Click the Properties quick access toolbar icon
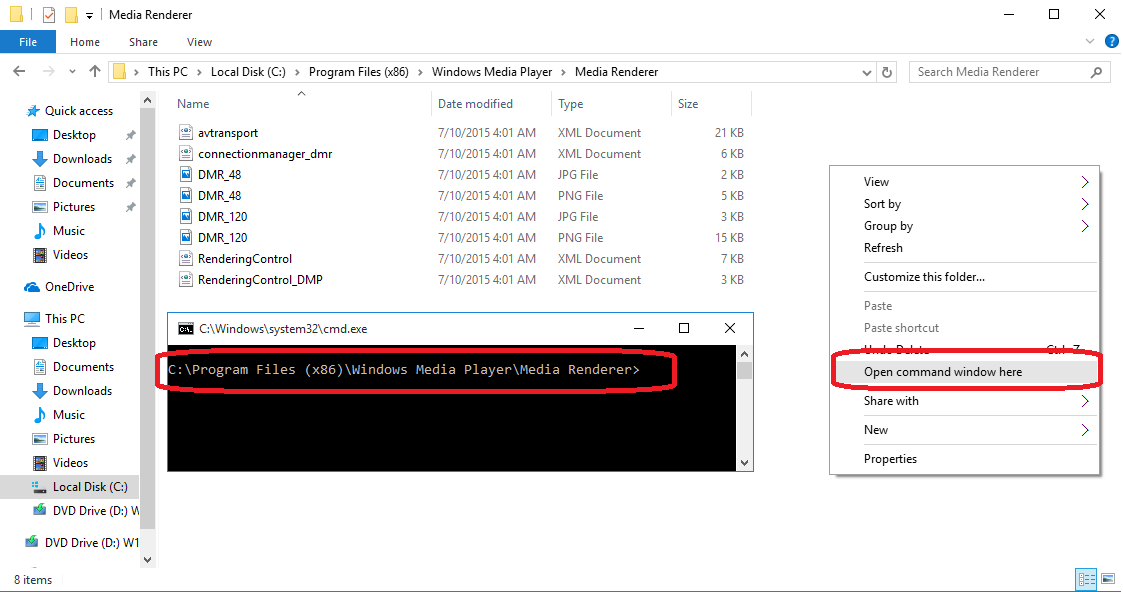The width and height of the screenshot is (1123, 592). (x=49, y=14)
